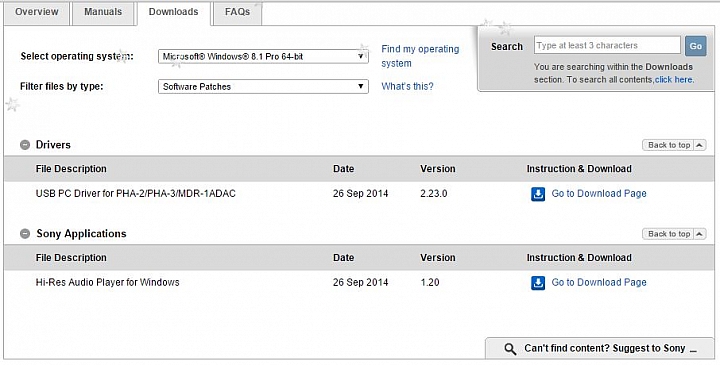Collapse the Drivers section minus icon
This screenshot has height=365, width=720.
(x=25, y=145)
